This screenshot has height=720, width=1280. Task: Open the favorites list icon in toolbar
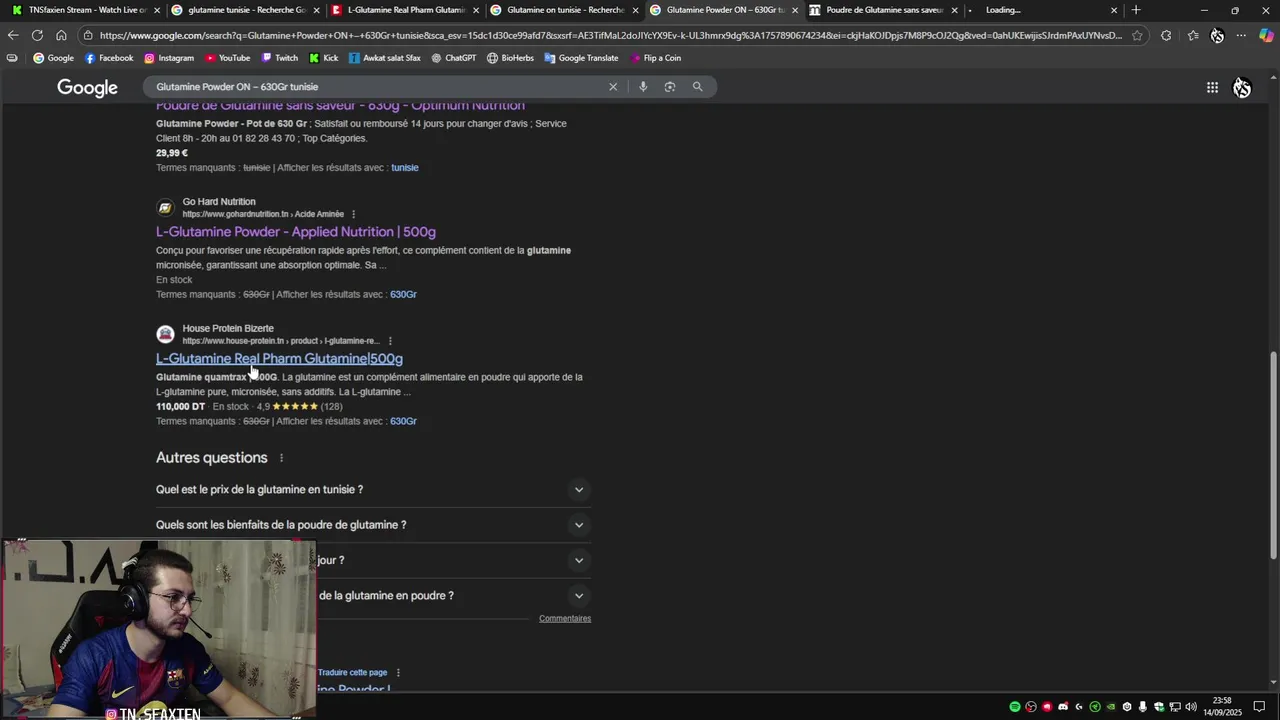pyautogui.click(x=1193, y=35)
